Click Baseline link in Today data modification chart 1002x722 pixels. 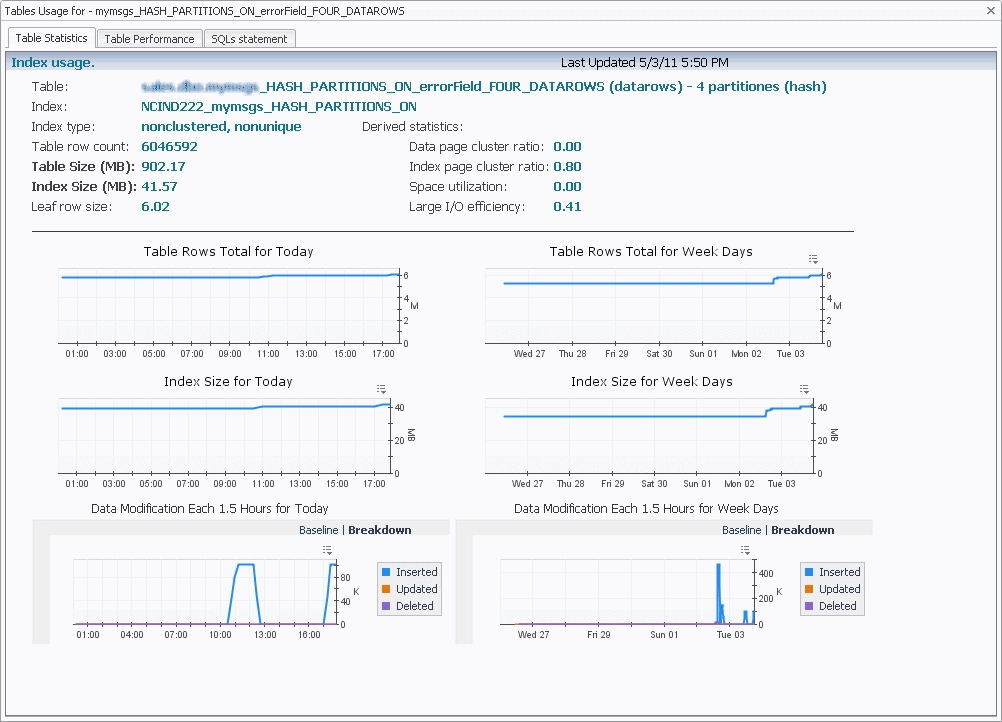coord(319,530)
